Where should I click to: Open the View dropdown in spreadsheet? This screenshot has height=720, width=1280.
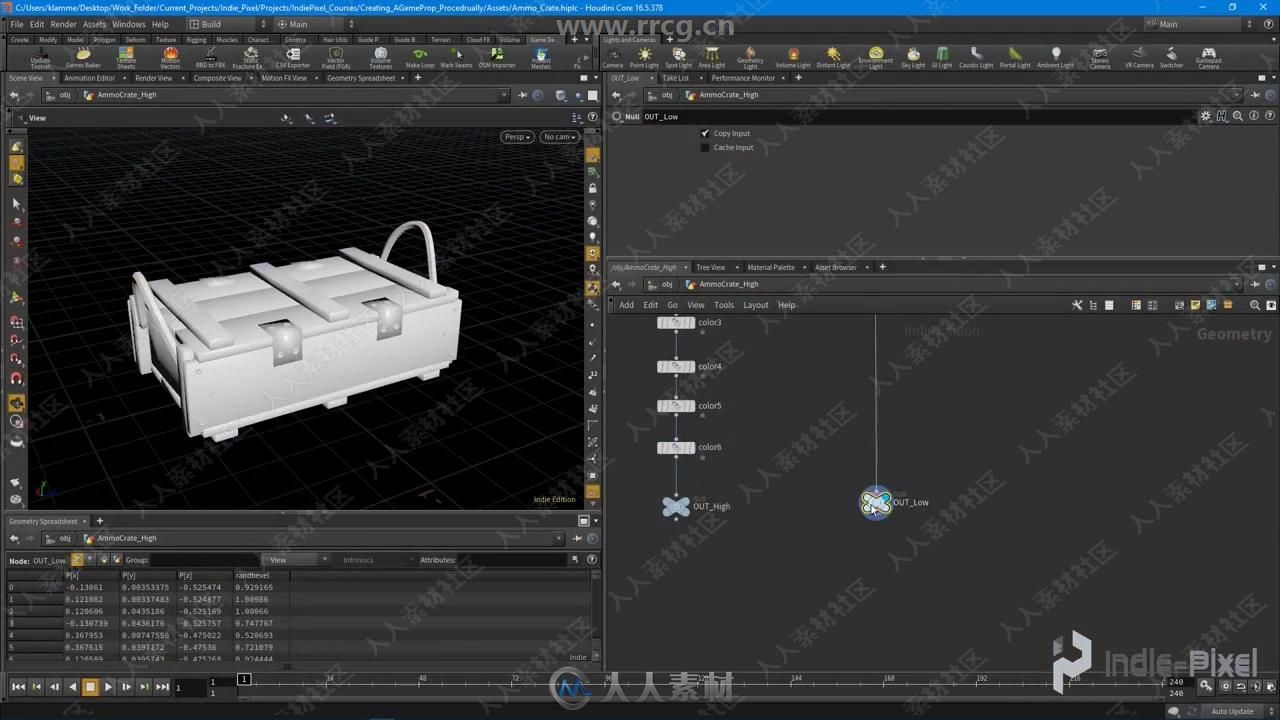coord(296,560)
